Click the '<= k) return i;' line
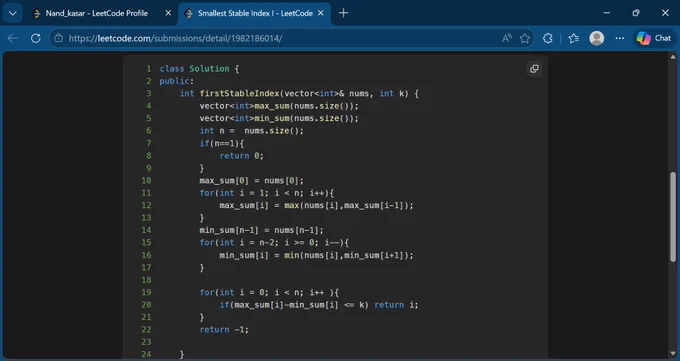 pyautogui.click(x=319, y=305)
